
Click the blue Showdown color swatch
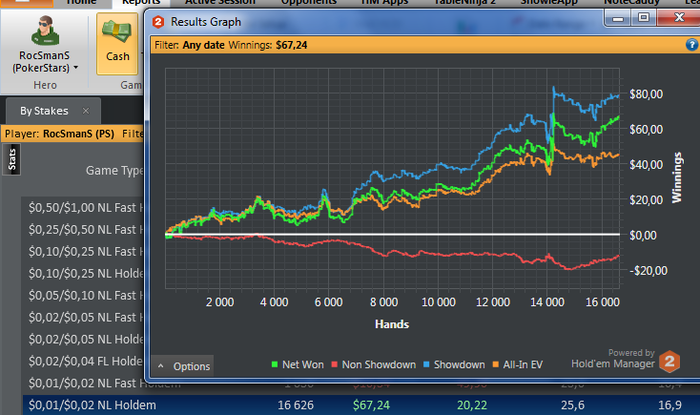click(x=426, y=365)
